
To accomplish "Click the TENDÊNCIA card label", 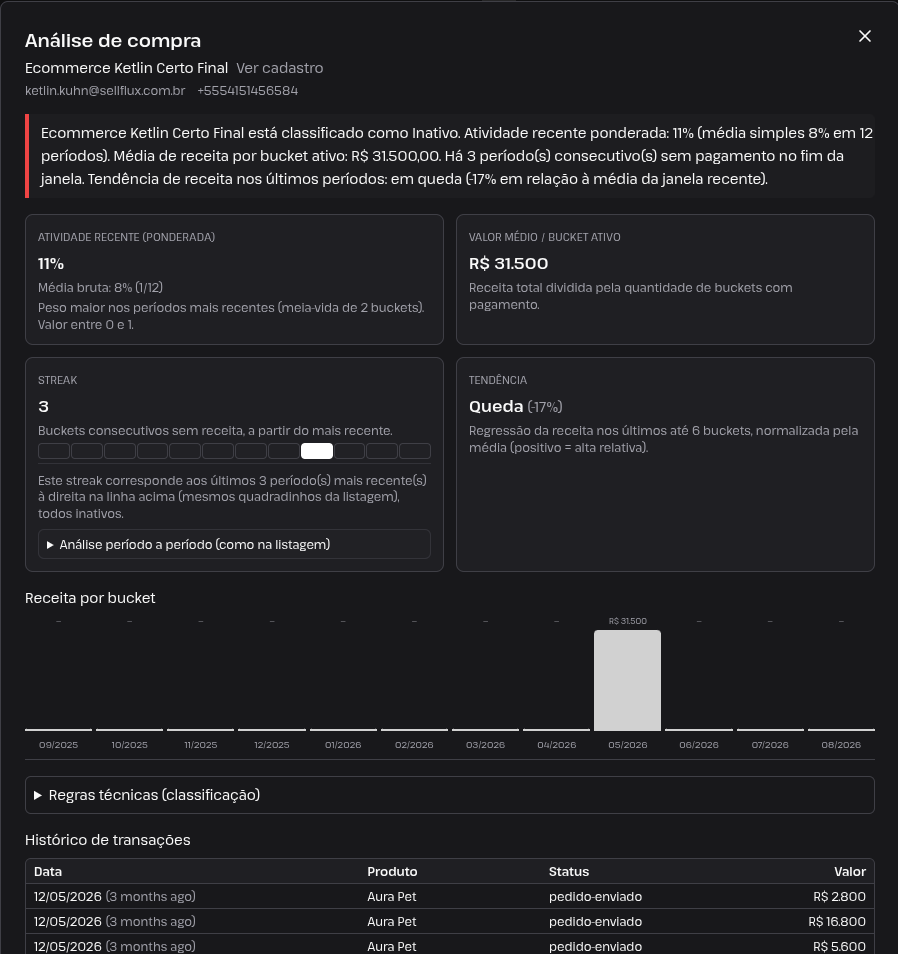I will (x=498, y=380).
